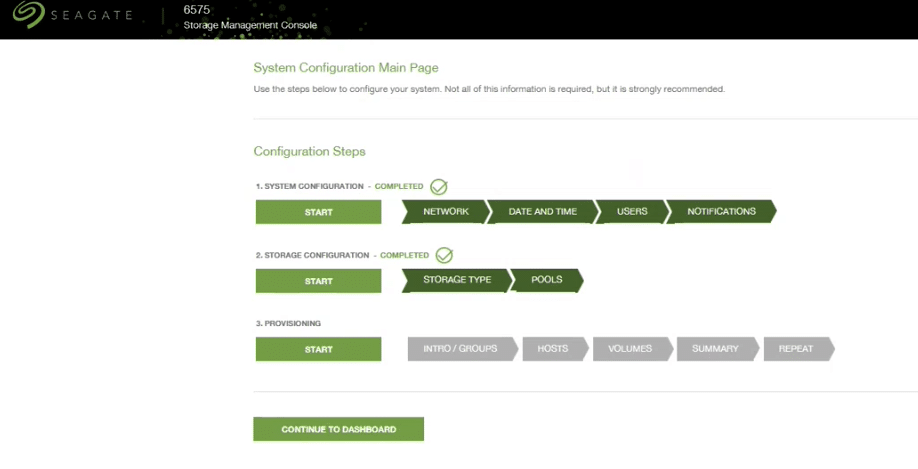918x469 pixels.
Task: Click the '3. PROVISIONING' label
Action: click(288, 323)
